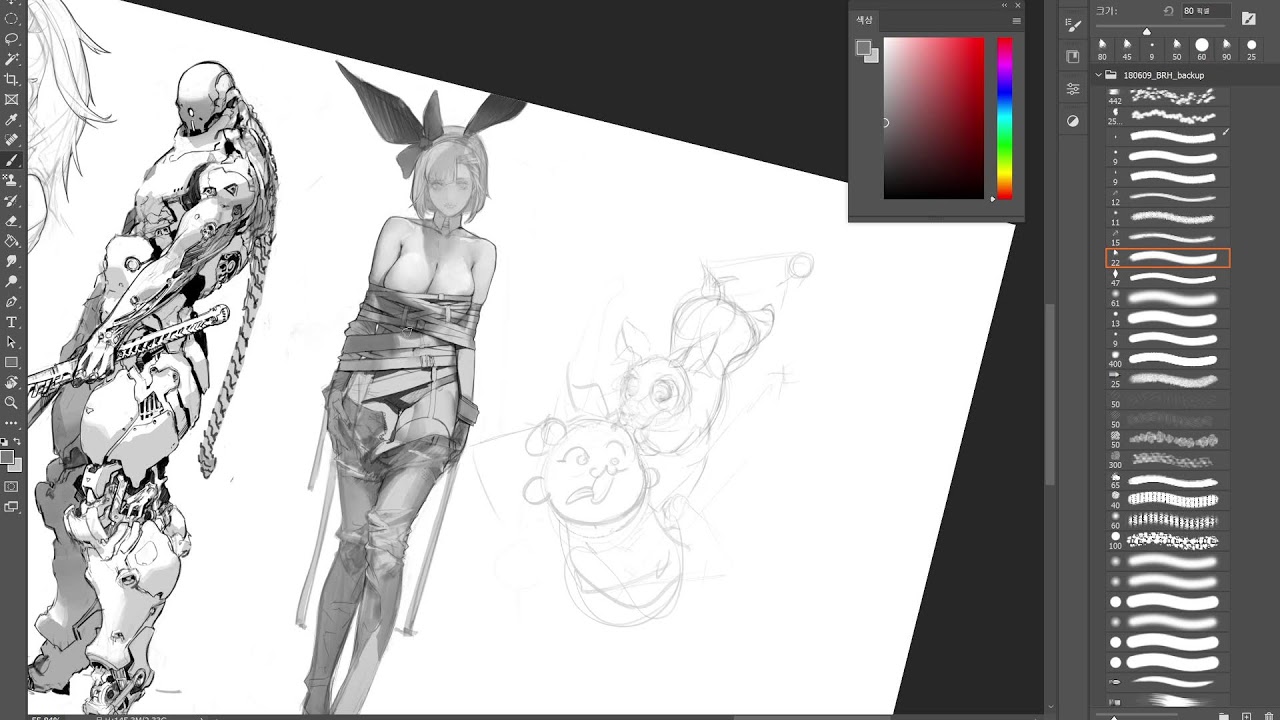The height and width of the screenshot is (720, 1280).
Task: Select the highlighted size 22 brush
Action: 1168,258
